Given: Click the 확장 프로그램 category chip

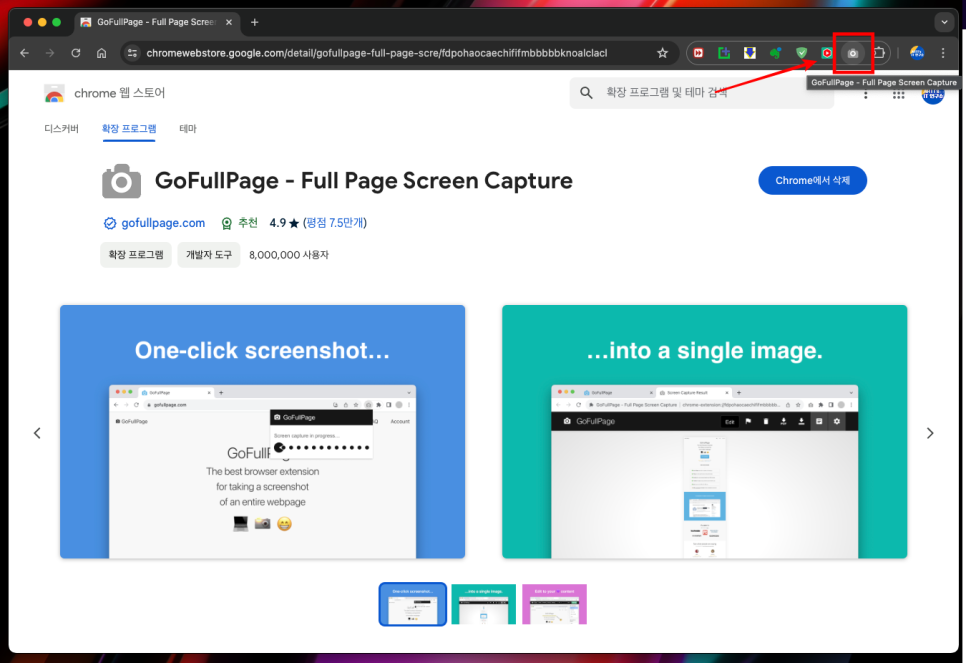Looking at the screenshot, I should point(136,254).
